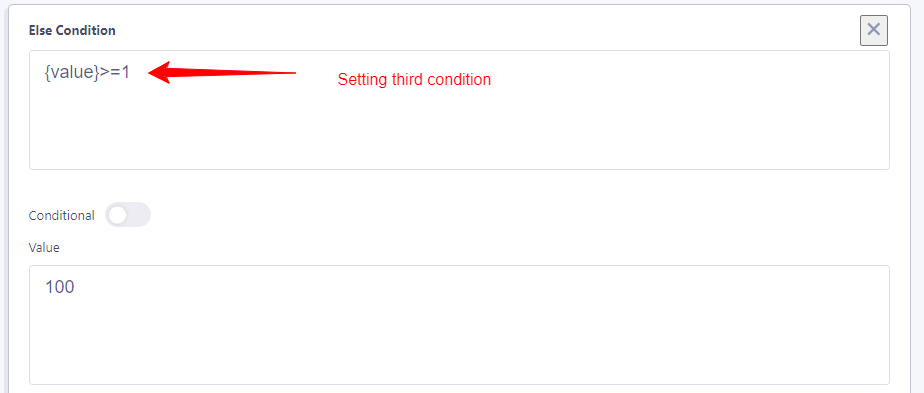
Task: Close the Else Condition panel with X
Action: [x=873, y=30]
